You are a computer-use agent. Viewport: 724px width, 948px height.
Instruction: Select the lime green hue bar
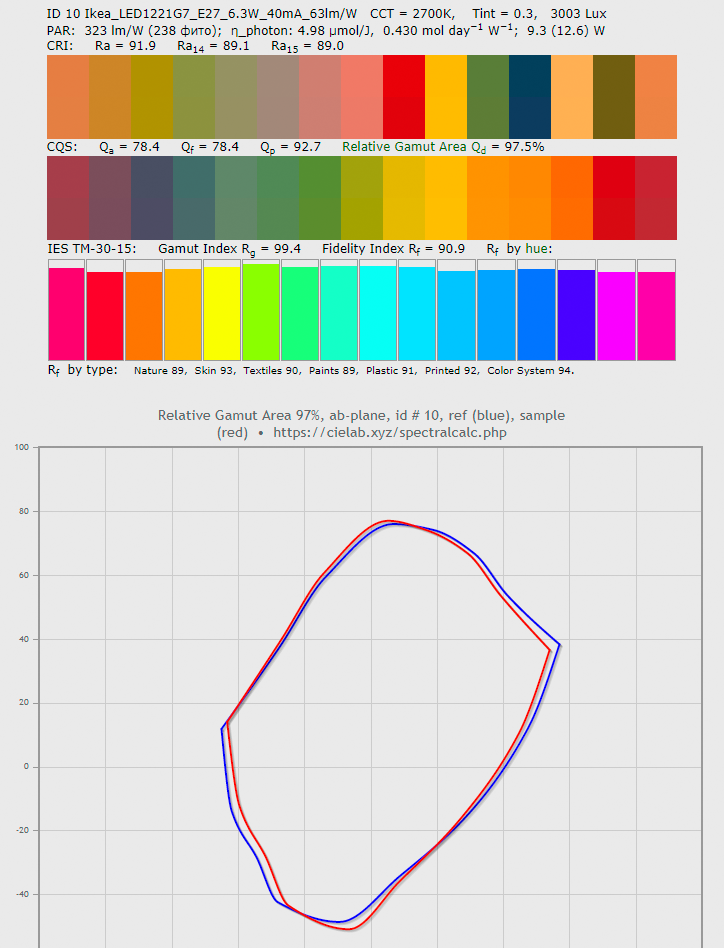tap(261, 311)
